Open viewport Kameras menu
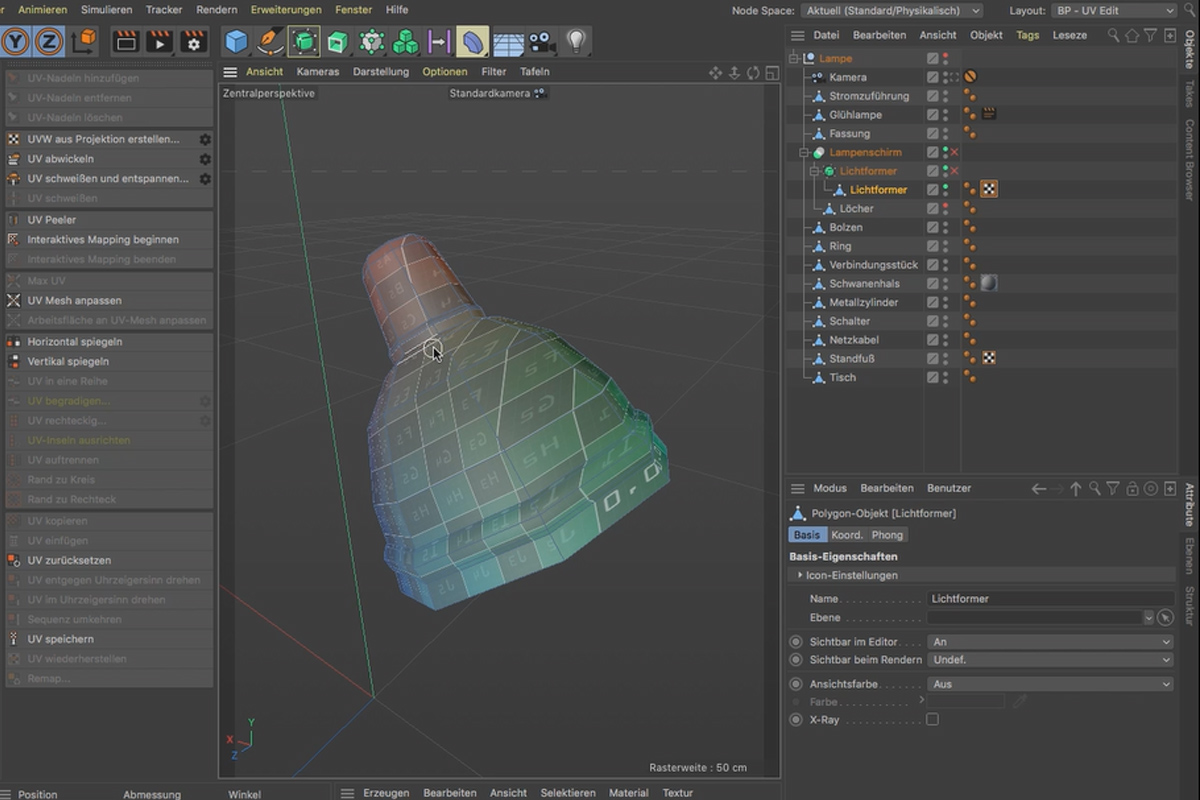Screen dimensions: 1200x800 [x=318, y=72]
